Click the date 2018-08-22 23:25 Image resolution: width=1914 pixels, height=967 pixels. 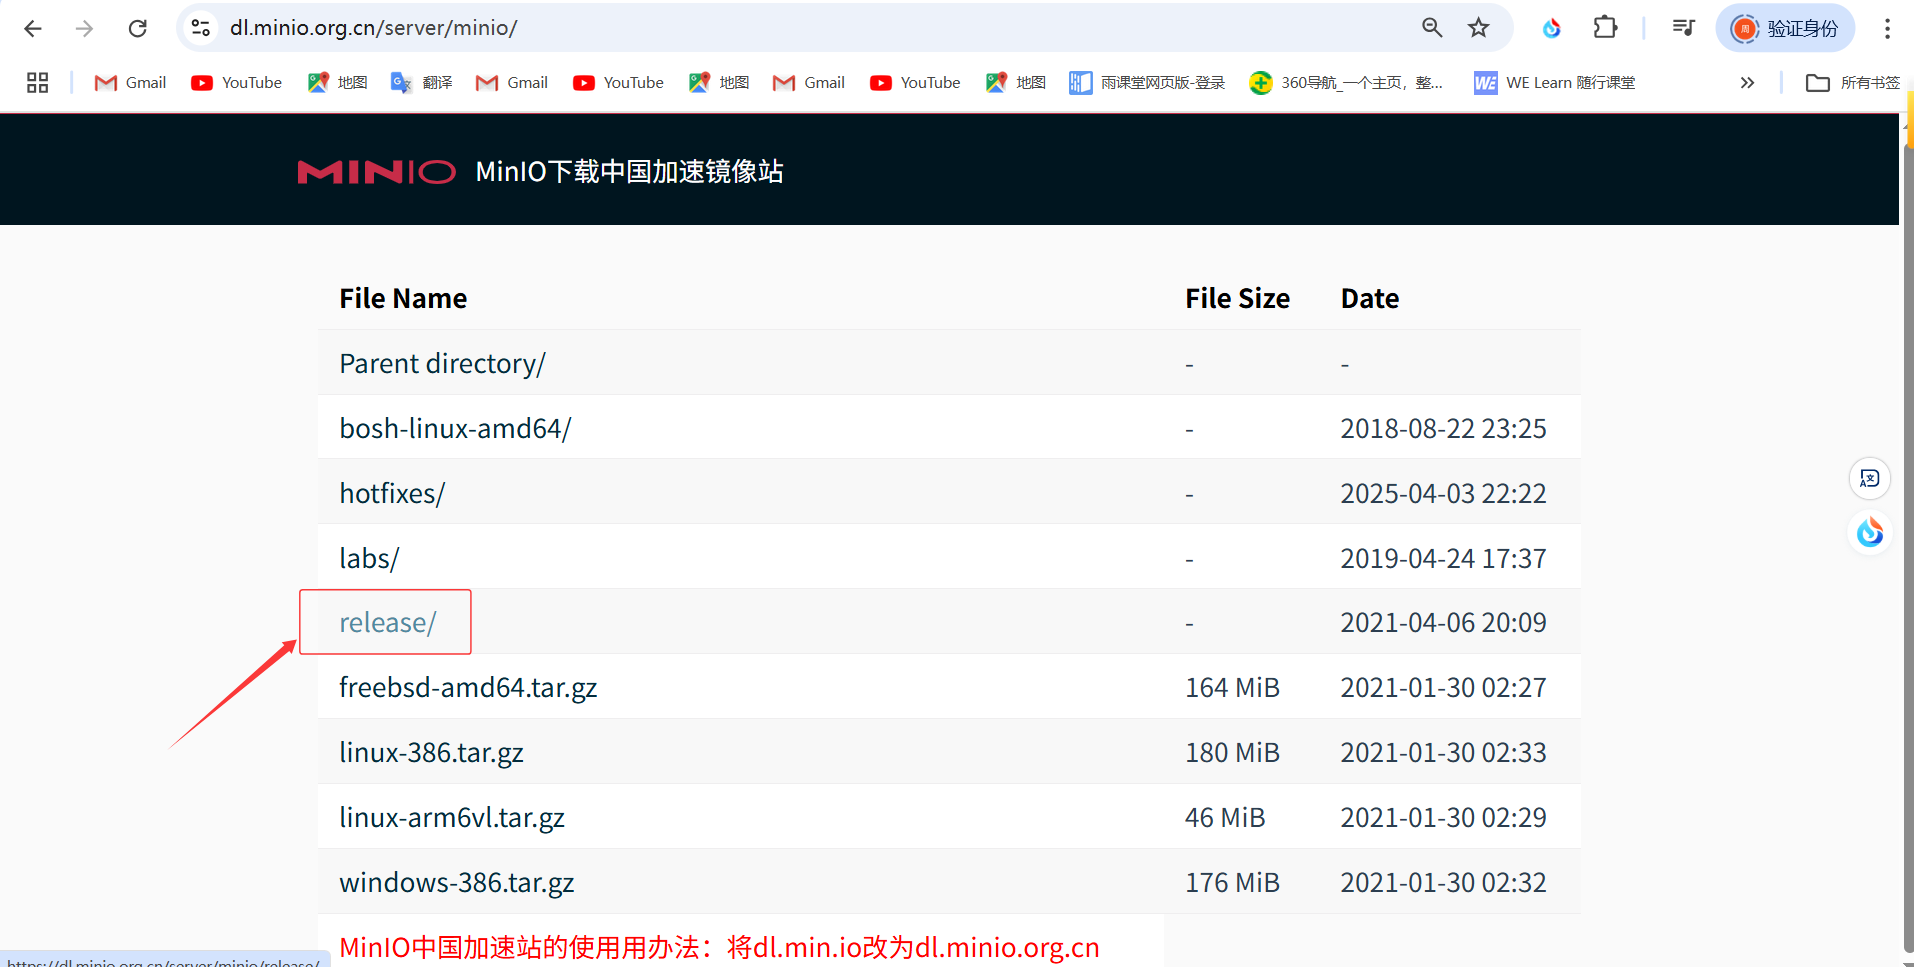tap(1443, 428)
